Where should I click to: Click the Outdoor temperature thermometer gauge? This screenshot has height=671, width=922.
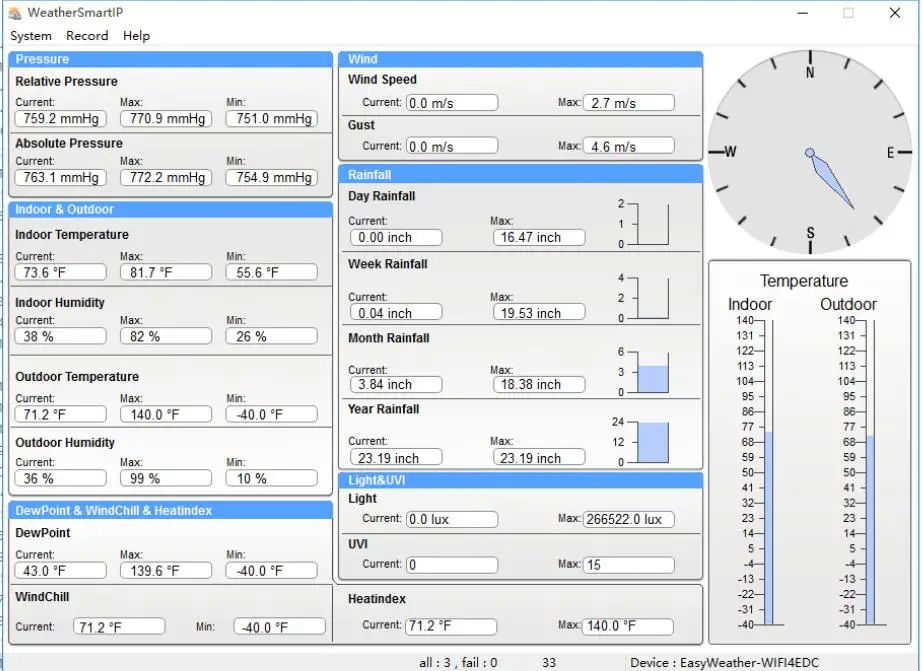pyautogui.click(x=870, y=472)
